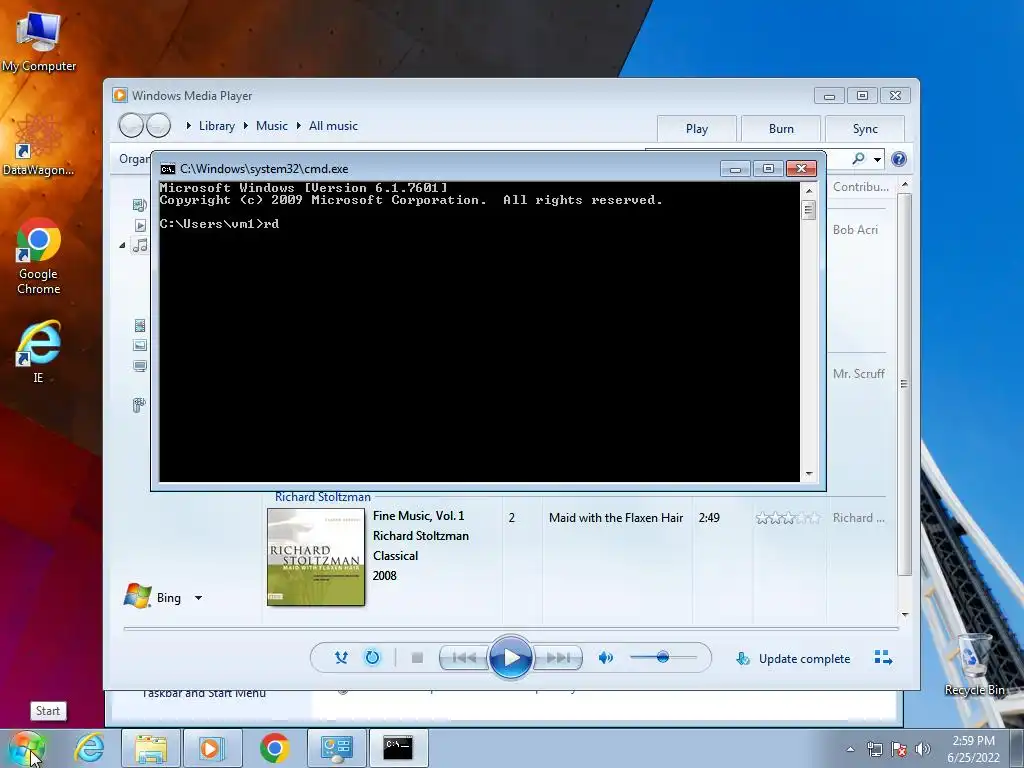Click the Bing logo

pos(137,596)
